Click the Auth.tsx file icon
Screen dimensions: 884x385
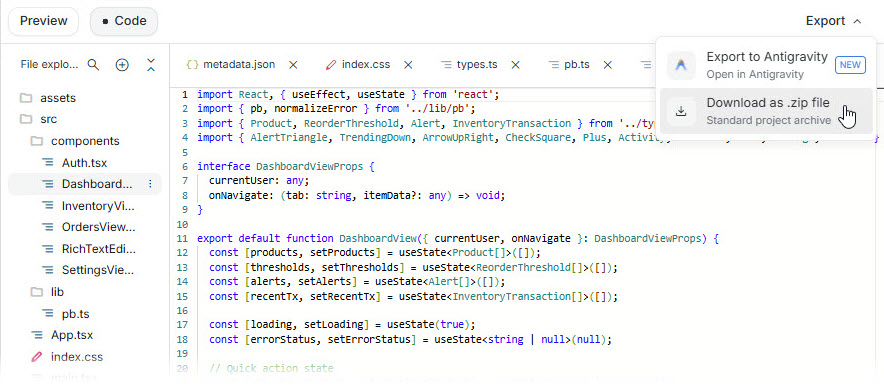pos(48,163)
